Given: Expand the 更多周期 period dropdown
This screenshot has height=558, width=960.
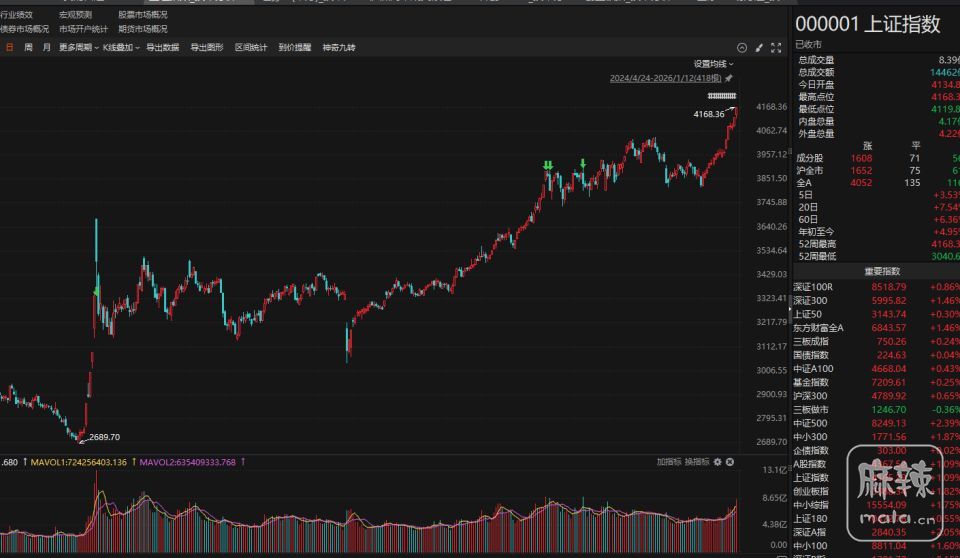Looking at the screenshot, I should pos(77,48).
